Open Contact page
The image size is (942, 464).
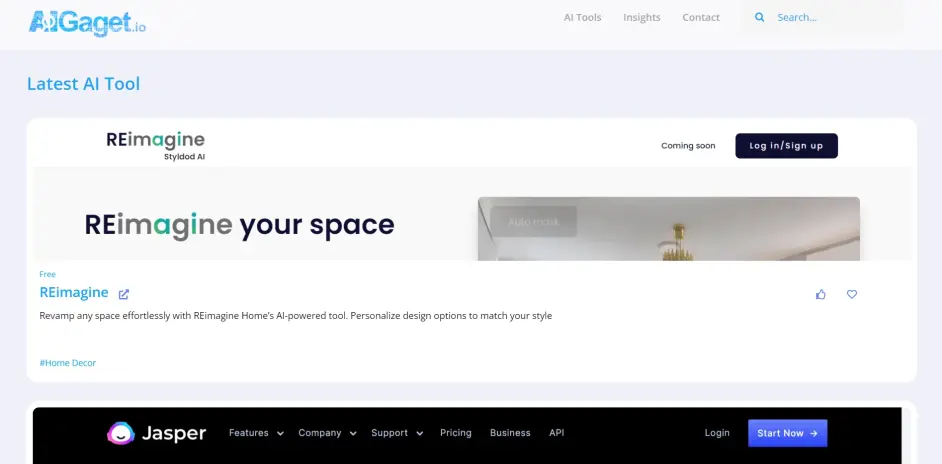[700, 17]
